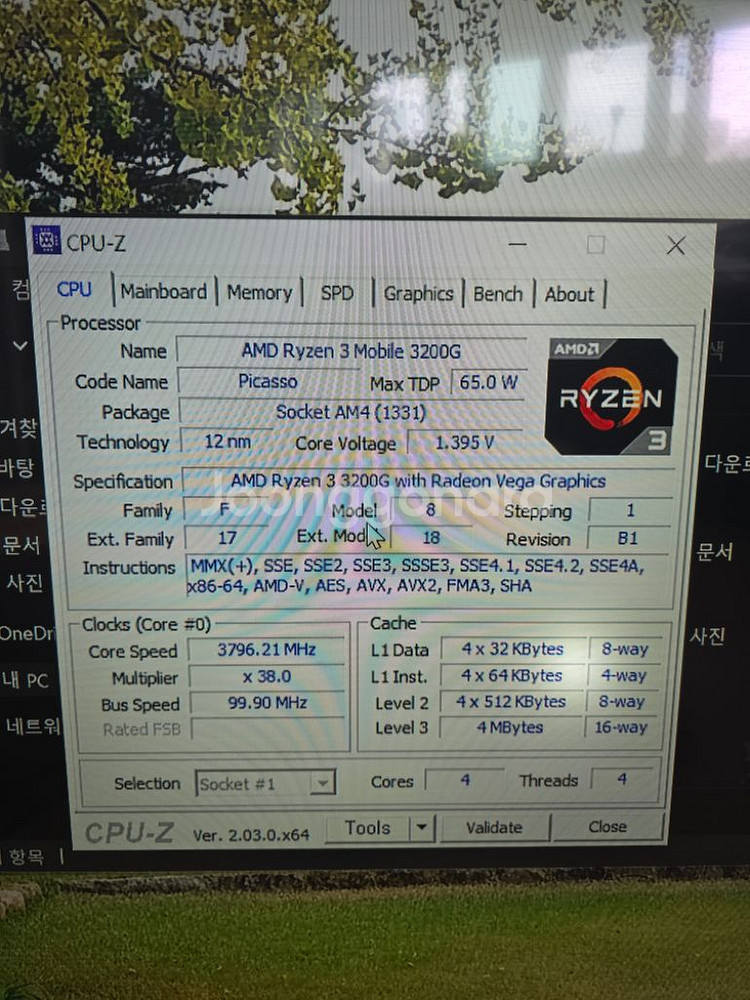Click the Threads count value
Screen dimensions: 750x1000
coord(622,779)
